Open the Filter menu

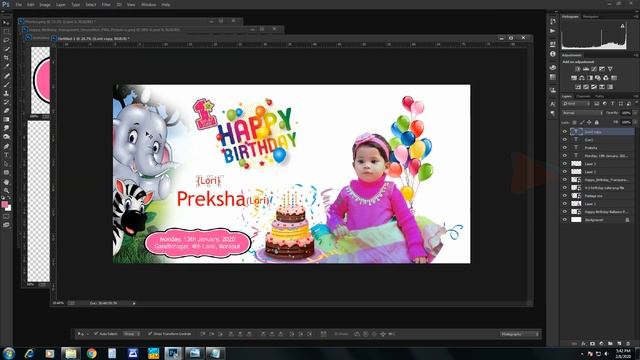point(106,4)
